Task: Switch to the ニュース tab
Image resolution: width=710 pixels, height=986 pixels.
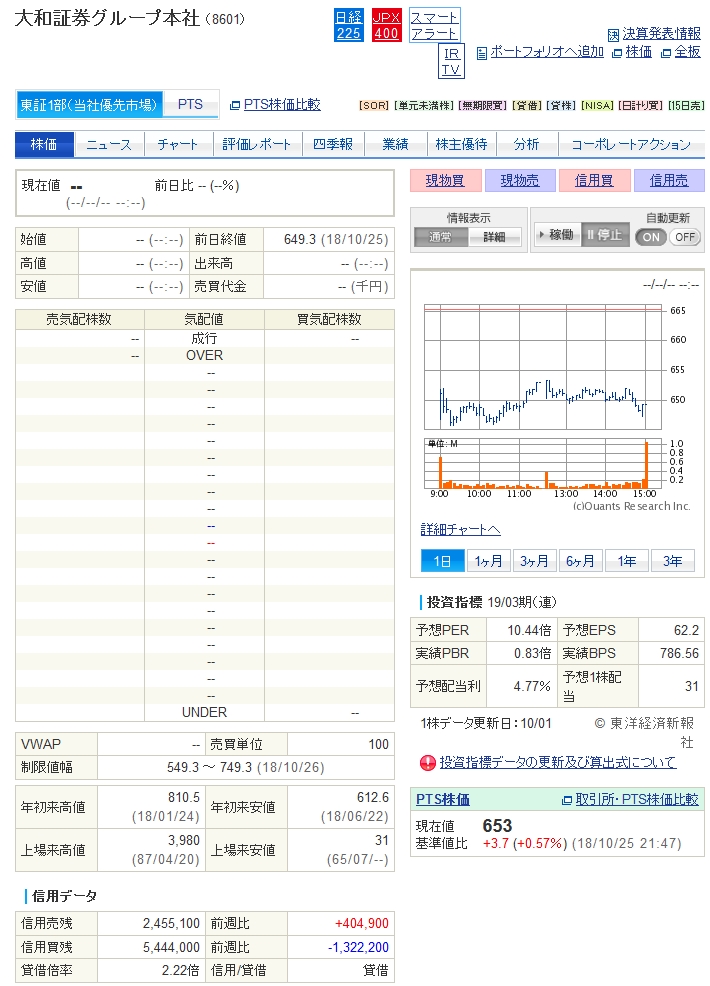Action: [x=109, y=145]
